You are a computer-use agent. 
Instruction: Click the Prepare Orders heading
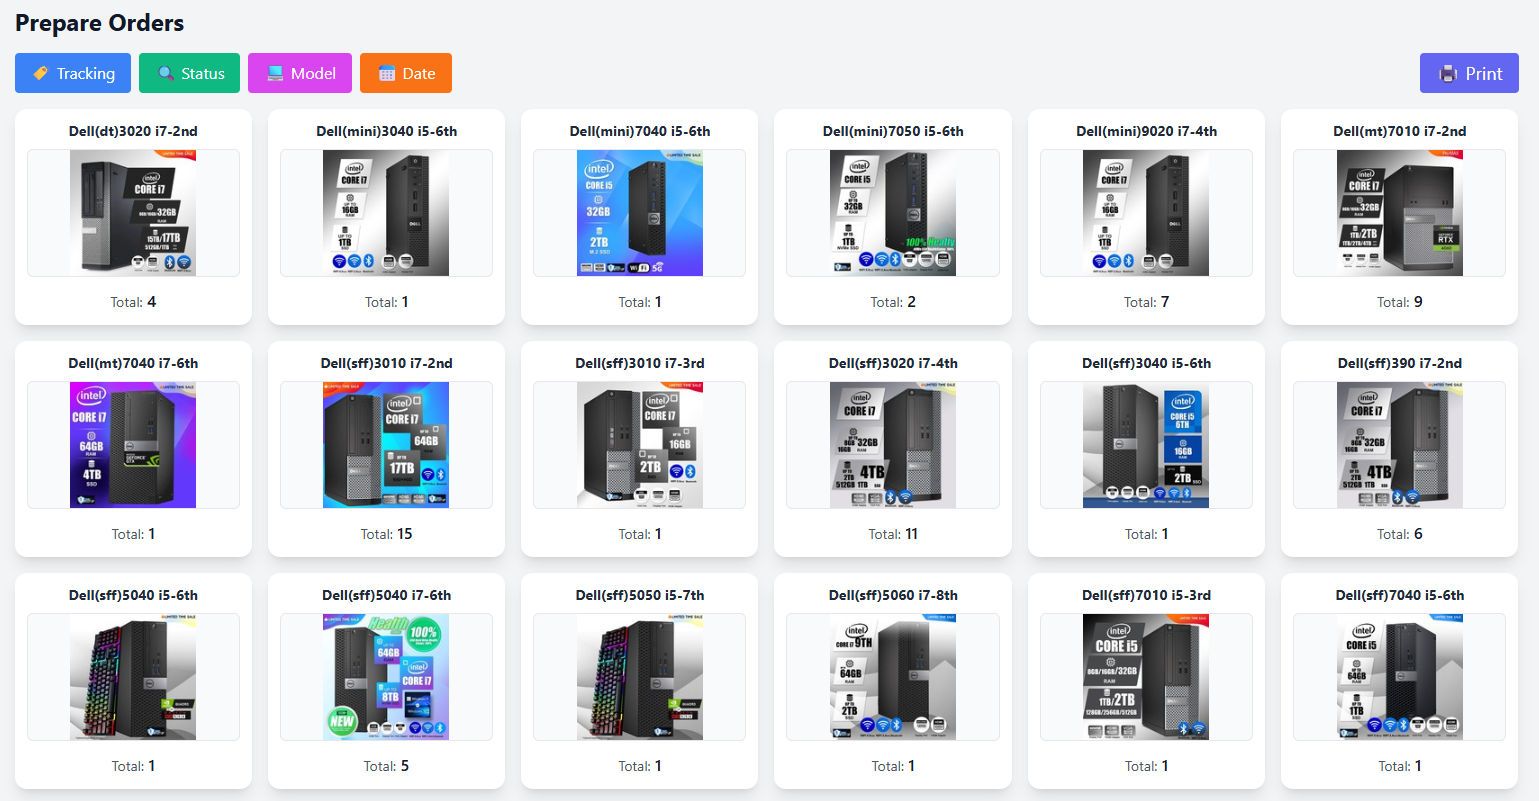(x=99, y=22)
